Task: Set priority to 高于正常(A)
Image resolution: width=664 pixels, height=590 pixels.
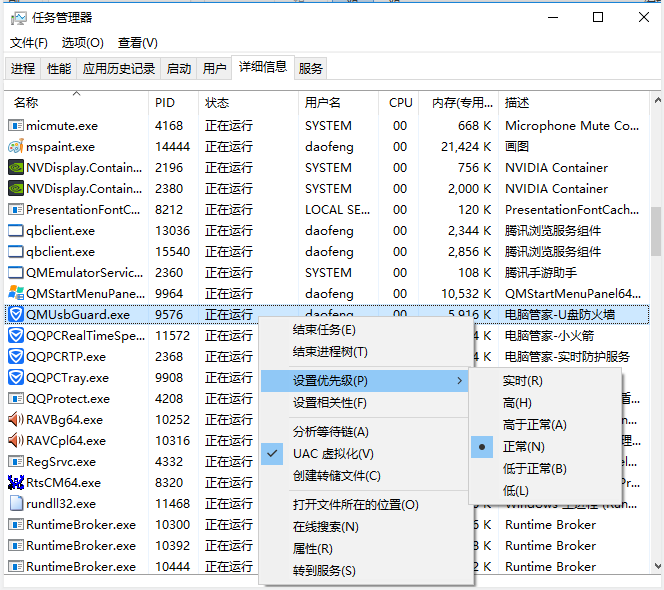Action: [545, 425]
